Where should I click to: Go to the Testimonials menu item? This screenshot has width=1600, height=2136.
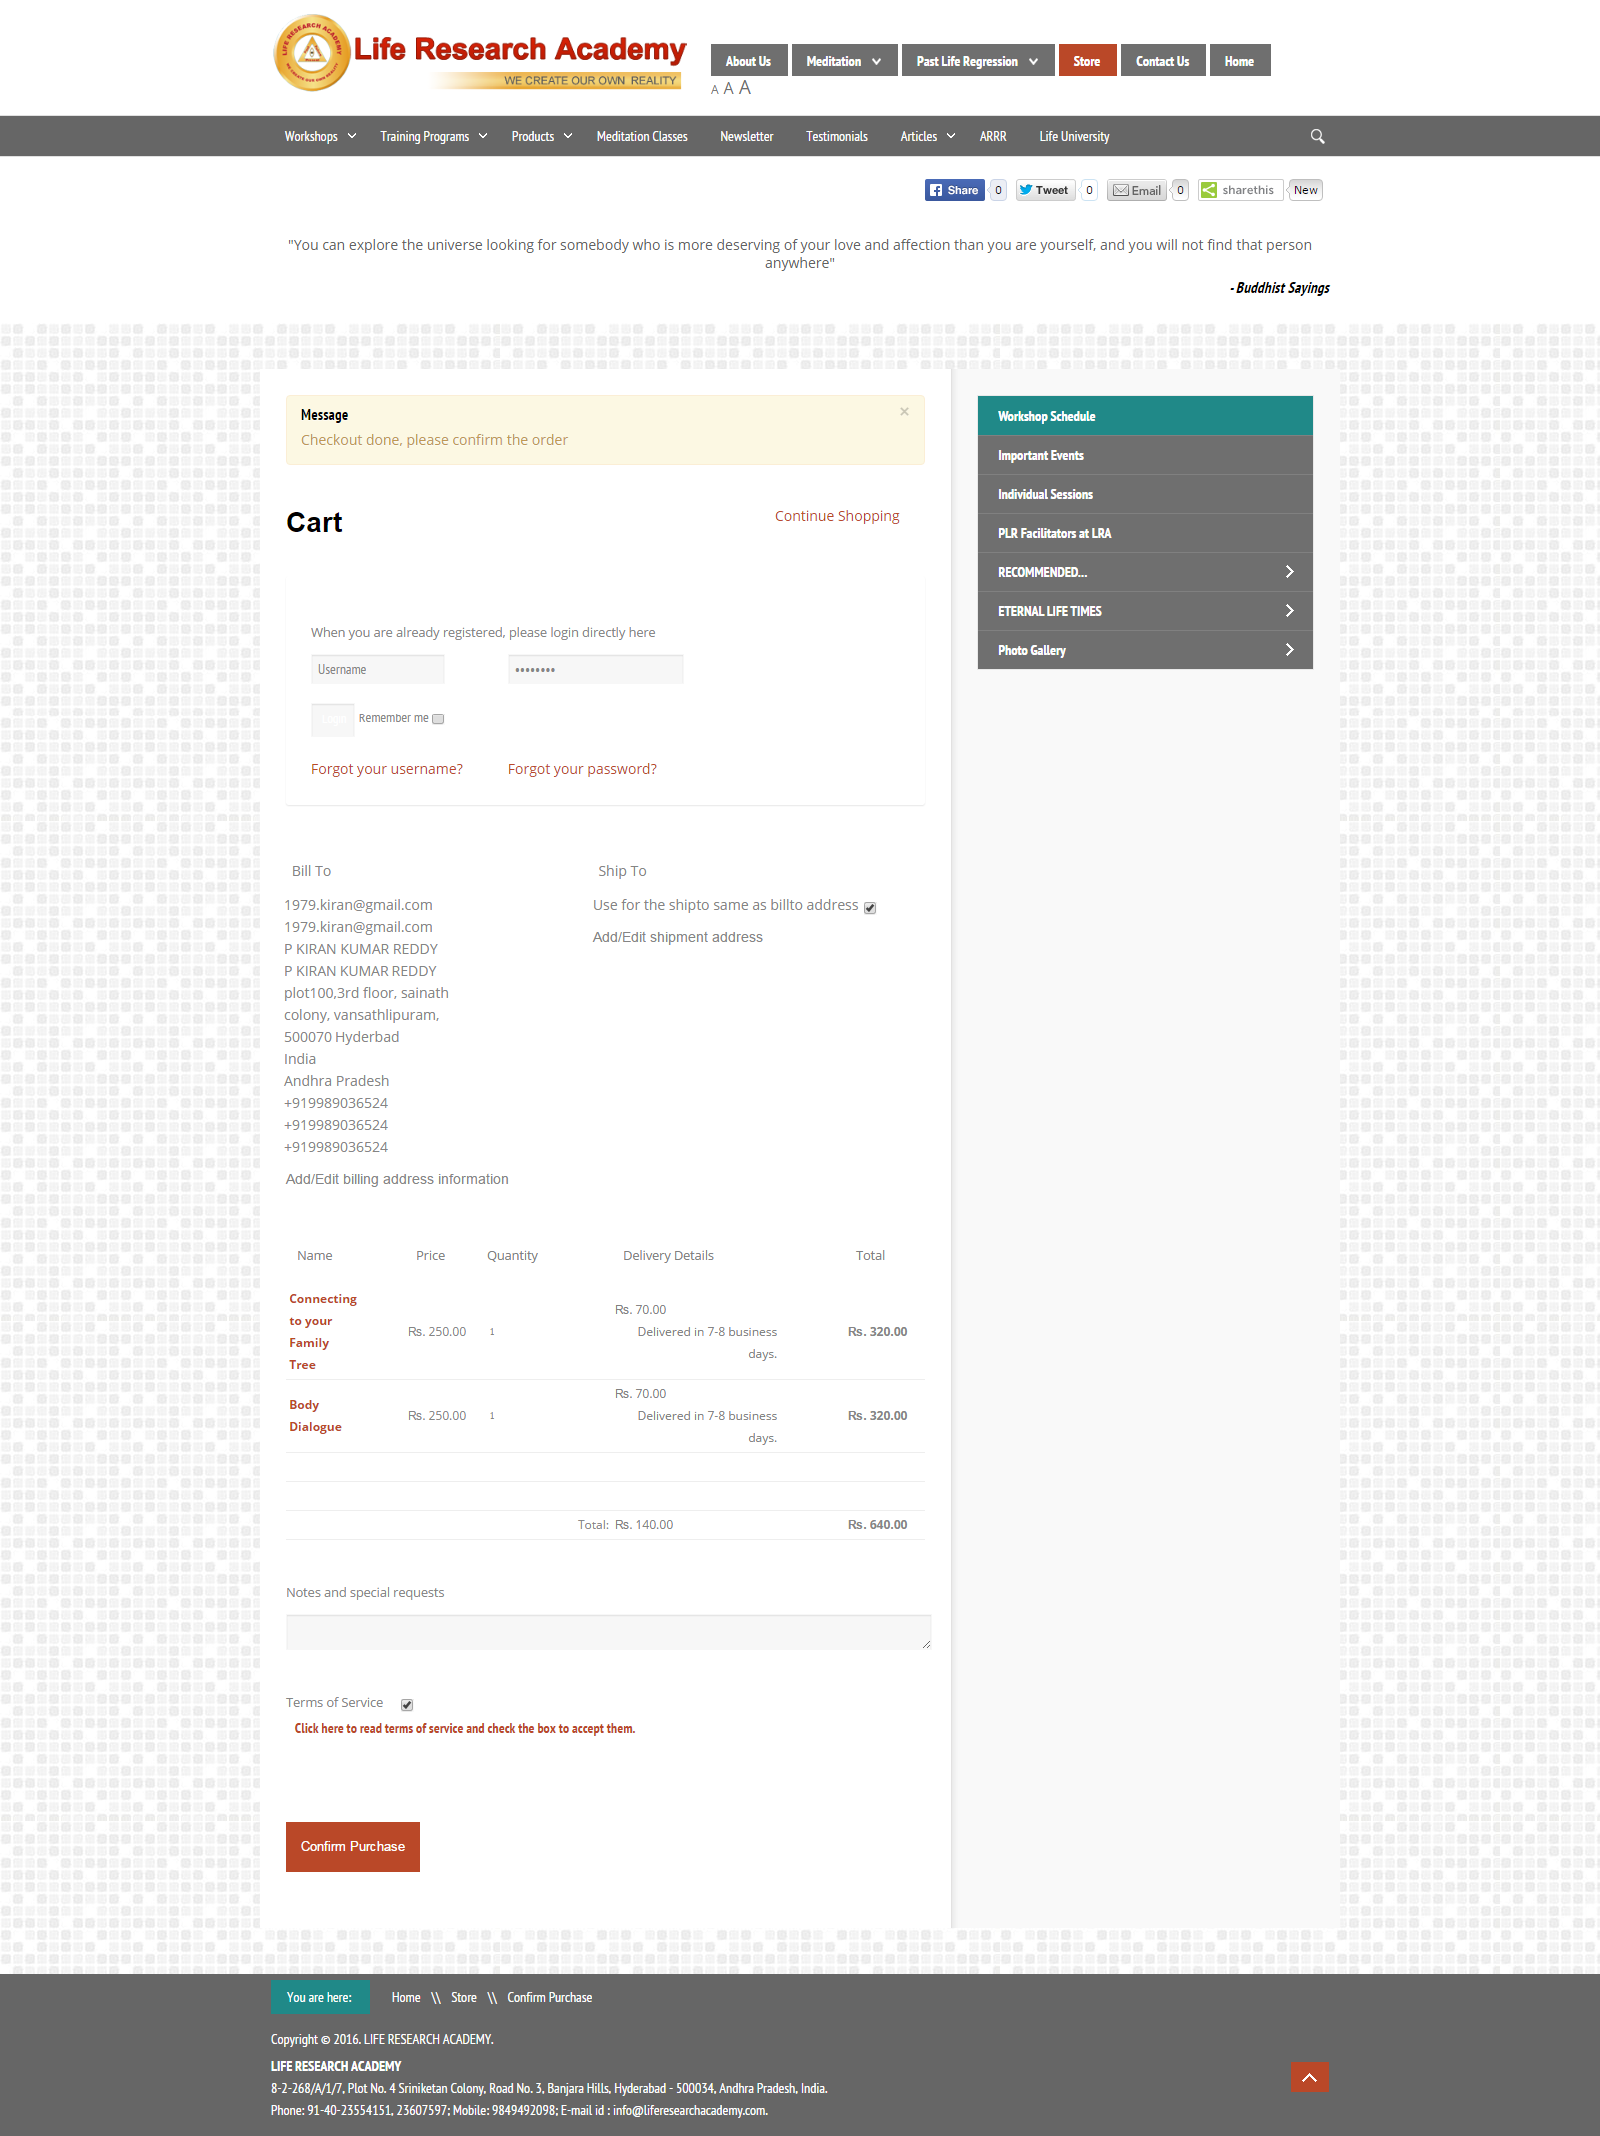(836, 136)
